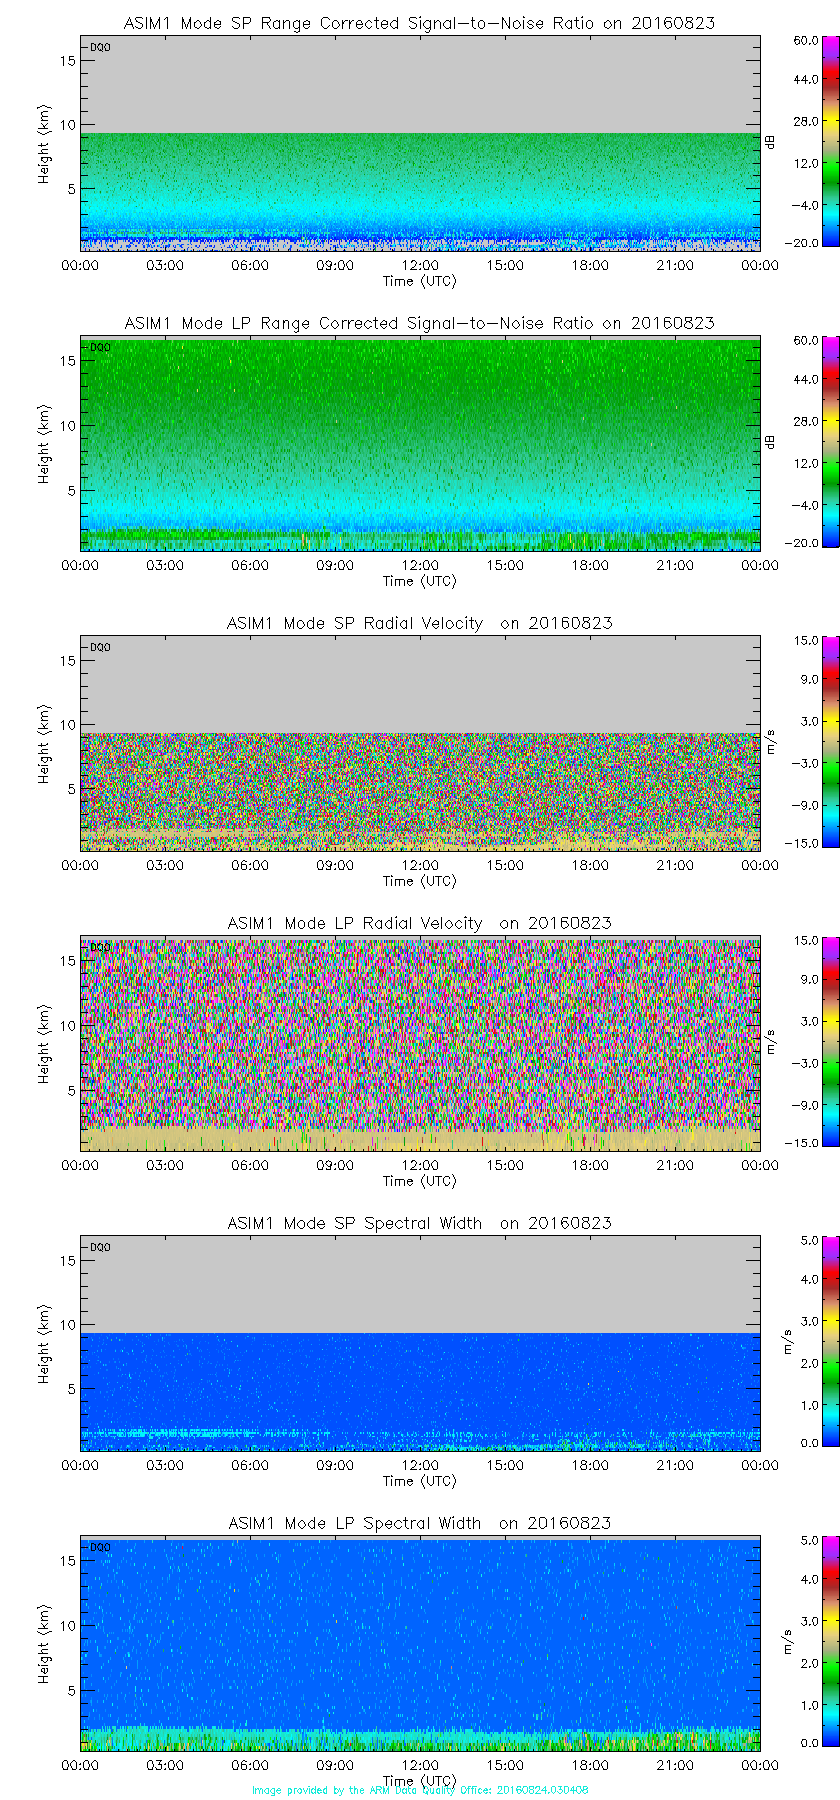The width and height of the screenshot is (840, 1800).
Task: Click the SP Signal-to-Noise dB color bar
Action: point(805,142)
